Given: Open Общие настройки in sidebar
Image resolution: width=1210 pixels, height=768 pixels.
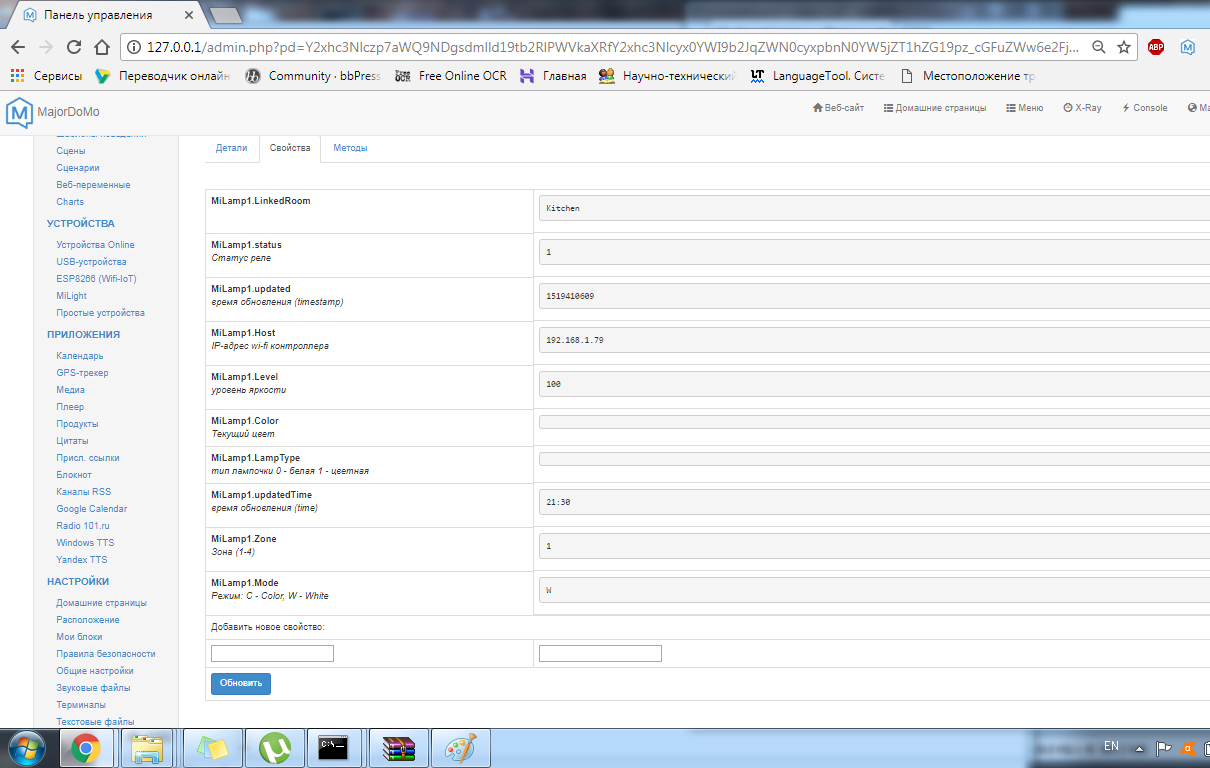Looking at the screenshot, I should [x=95, y=671].
